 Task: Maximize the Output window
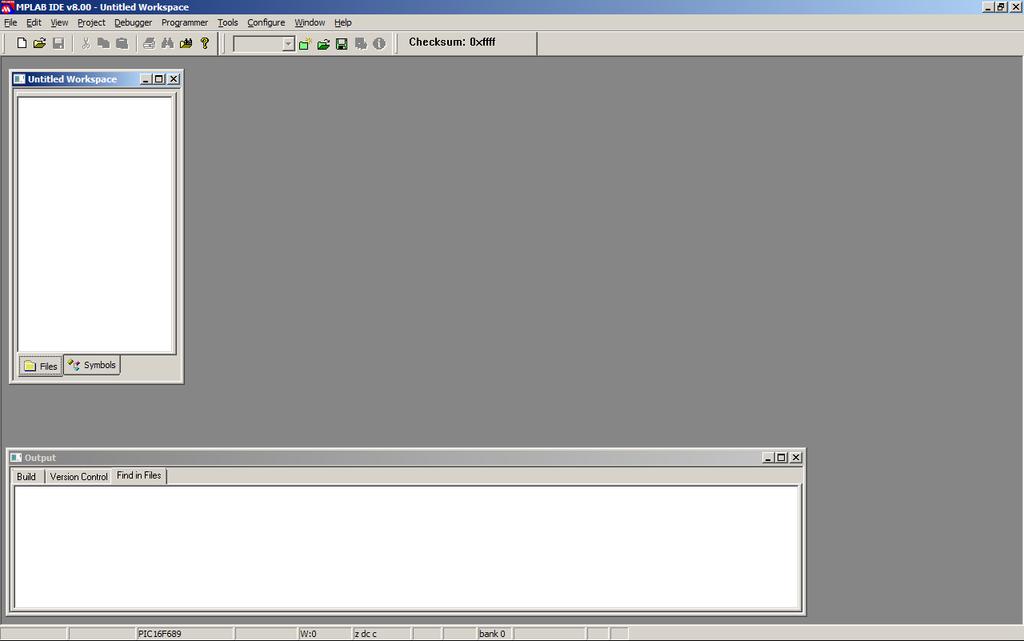click(781, 458)
